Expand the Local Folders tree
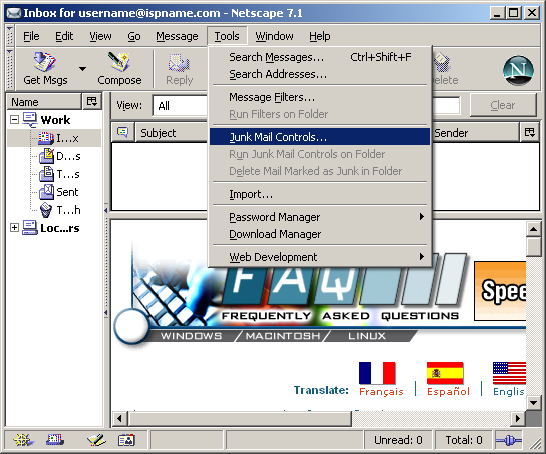 tap(14, 228)
